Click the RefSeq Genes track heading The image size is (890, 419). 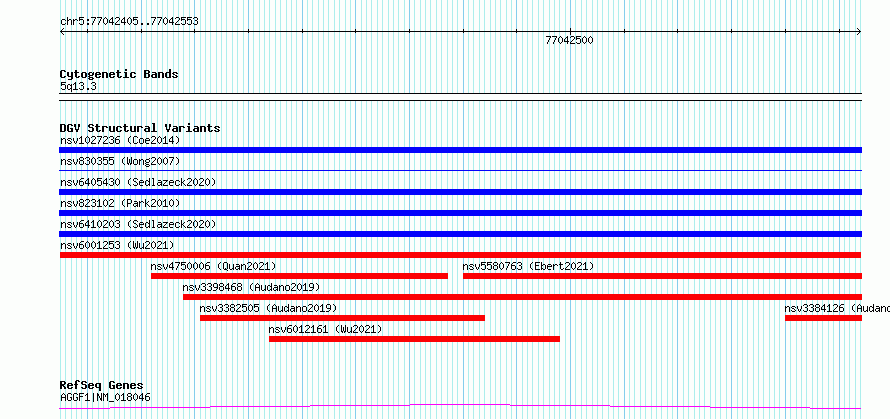[102, 386]
